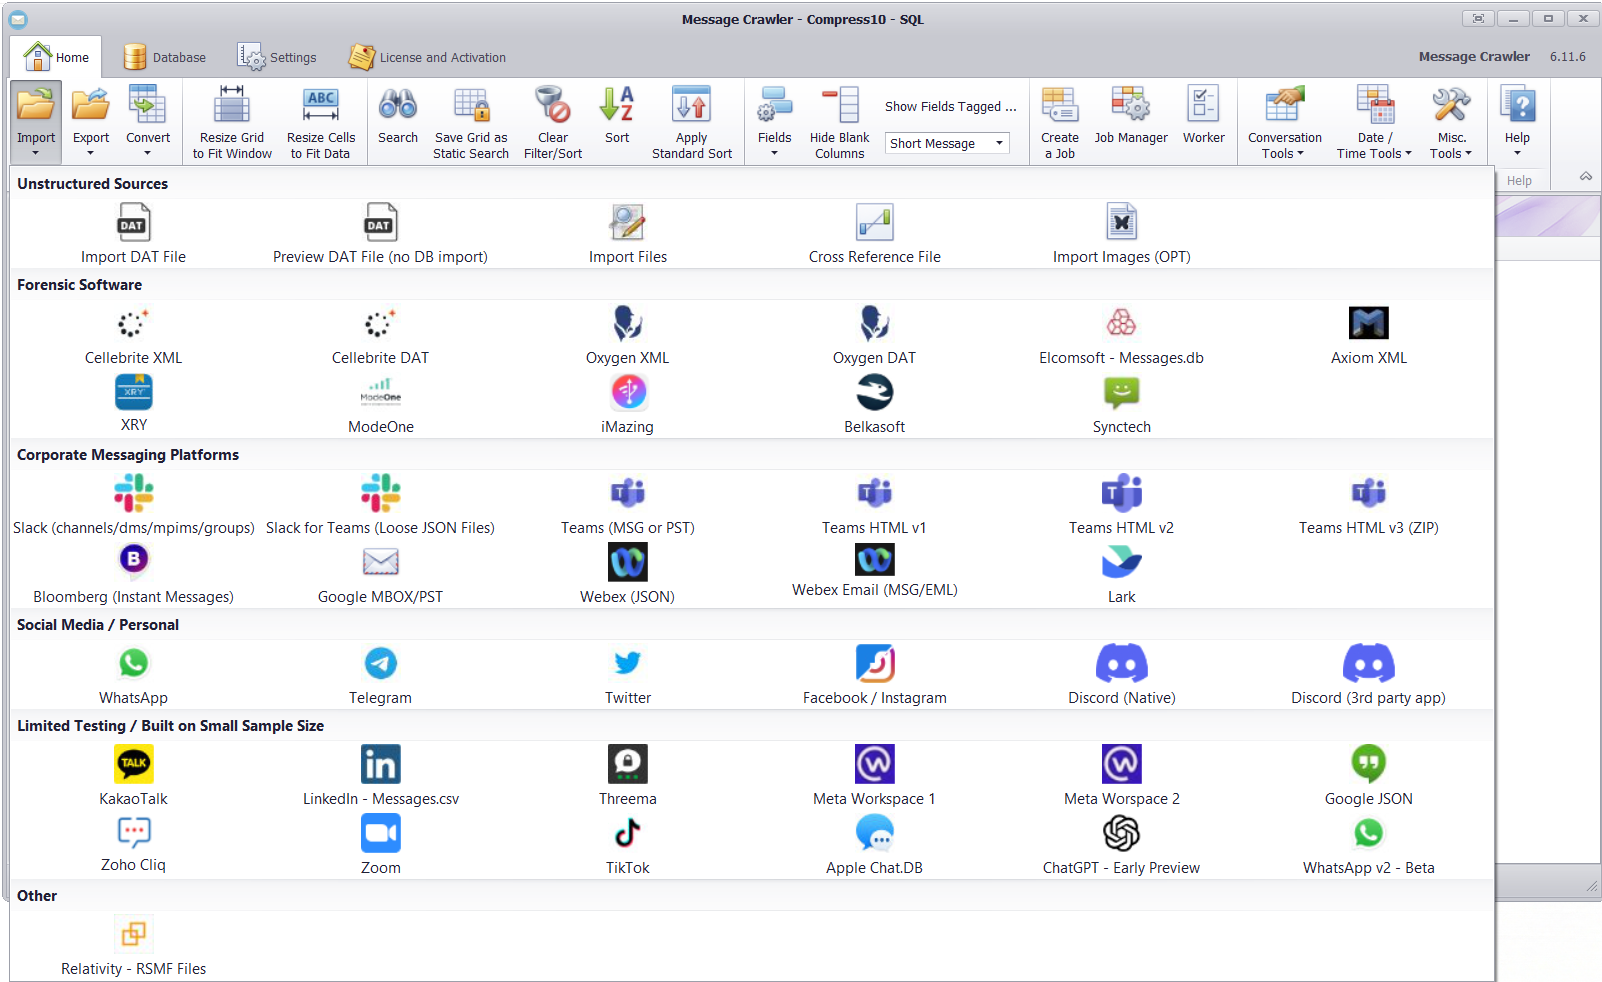
Task: Open the Convert dropdown
Action: coord(147,122)
